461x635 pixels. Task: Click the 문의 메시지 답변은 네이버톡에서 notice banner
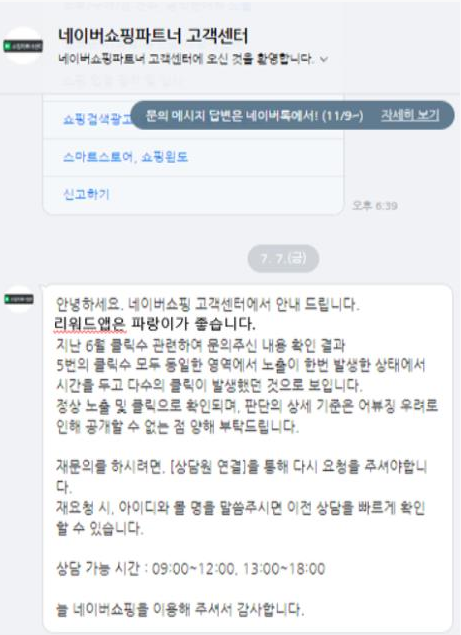(x=292, y=115)
